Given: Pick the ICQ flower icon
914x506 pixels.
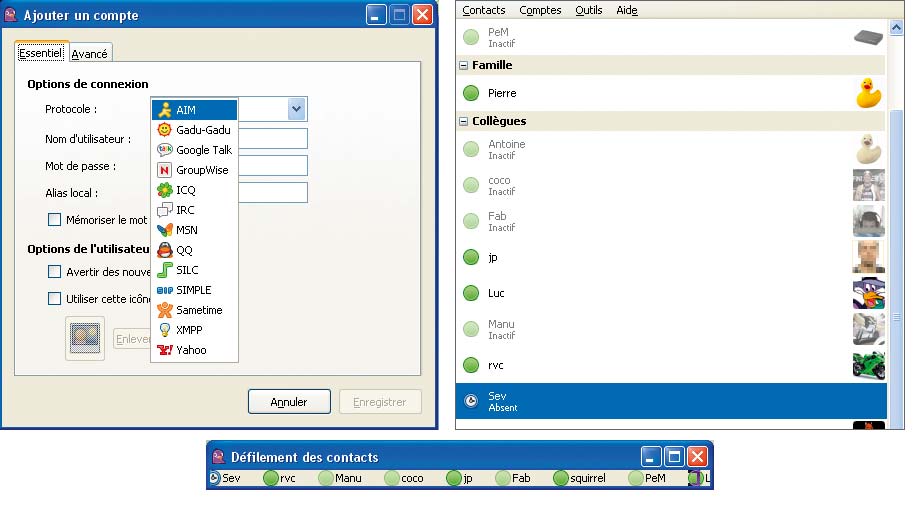Looking at the screenshot, I should click(x=165, y=190).
